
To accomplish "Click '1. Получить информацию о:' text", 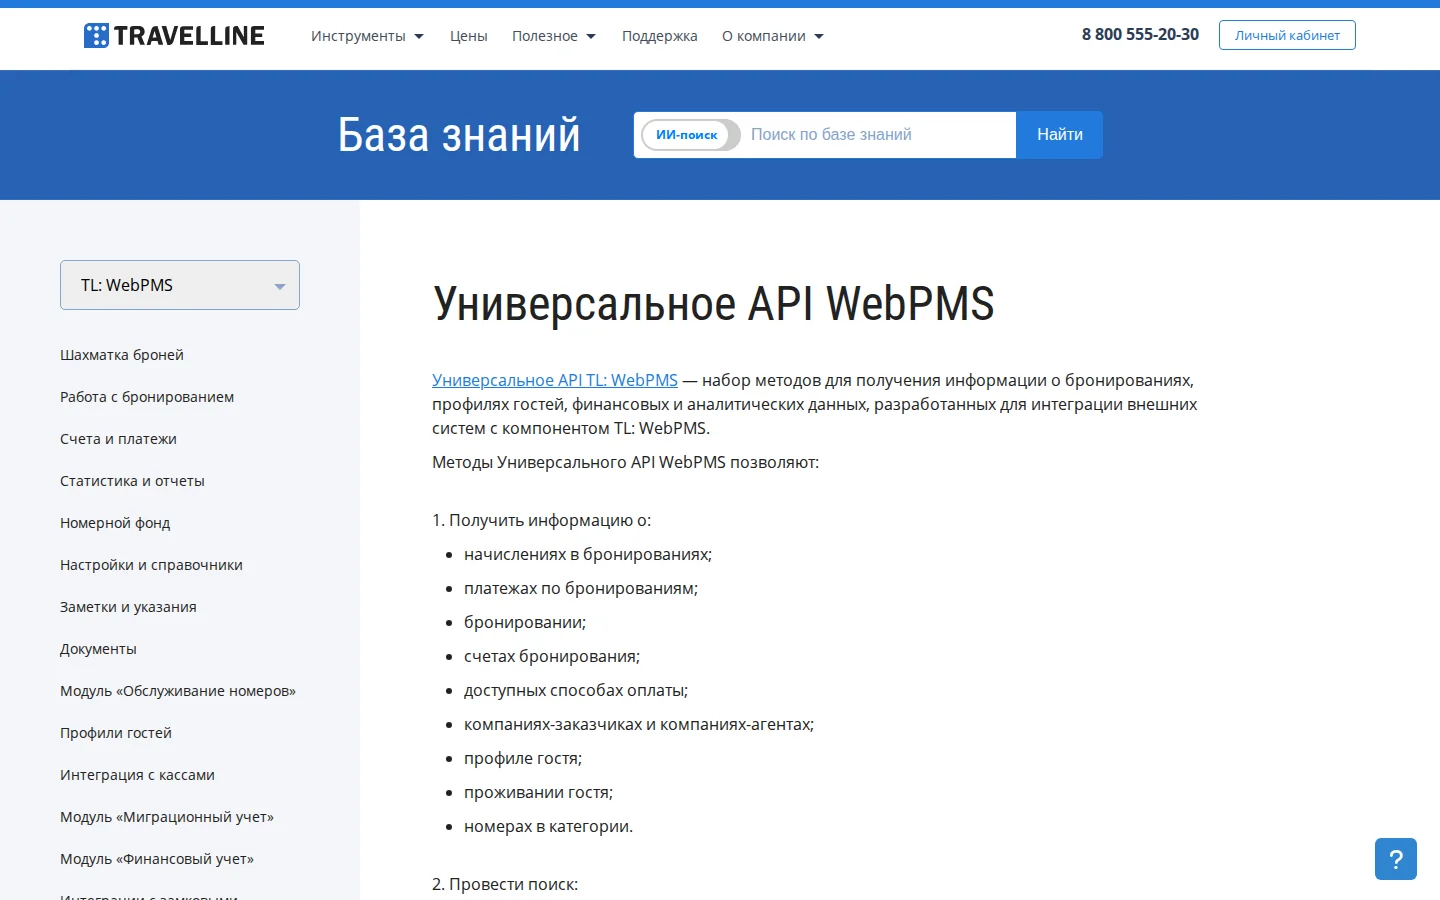I will coord(541,520).
